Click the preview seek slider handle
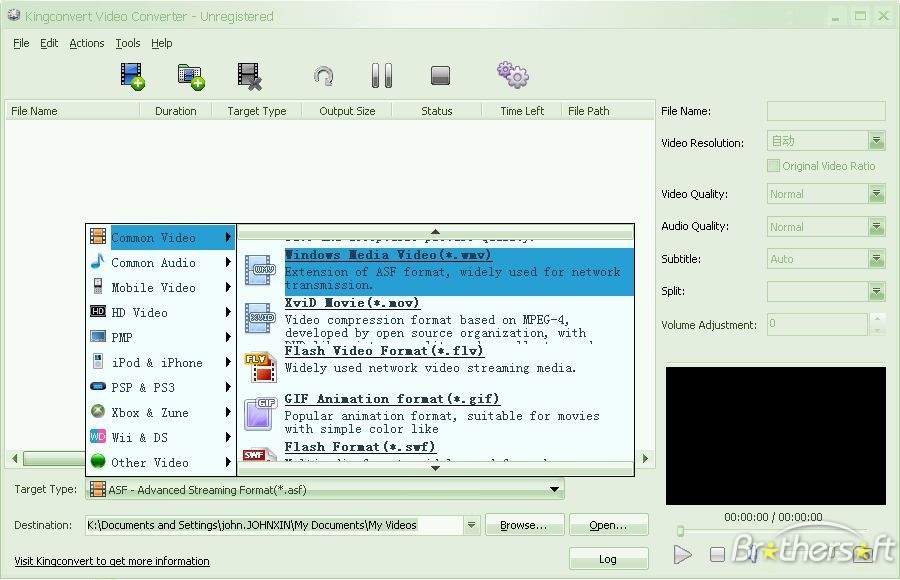 point(680,530)
